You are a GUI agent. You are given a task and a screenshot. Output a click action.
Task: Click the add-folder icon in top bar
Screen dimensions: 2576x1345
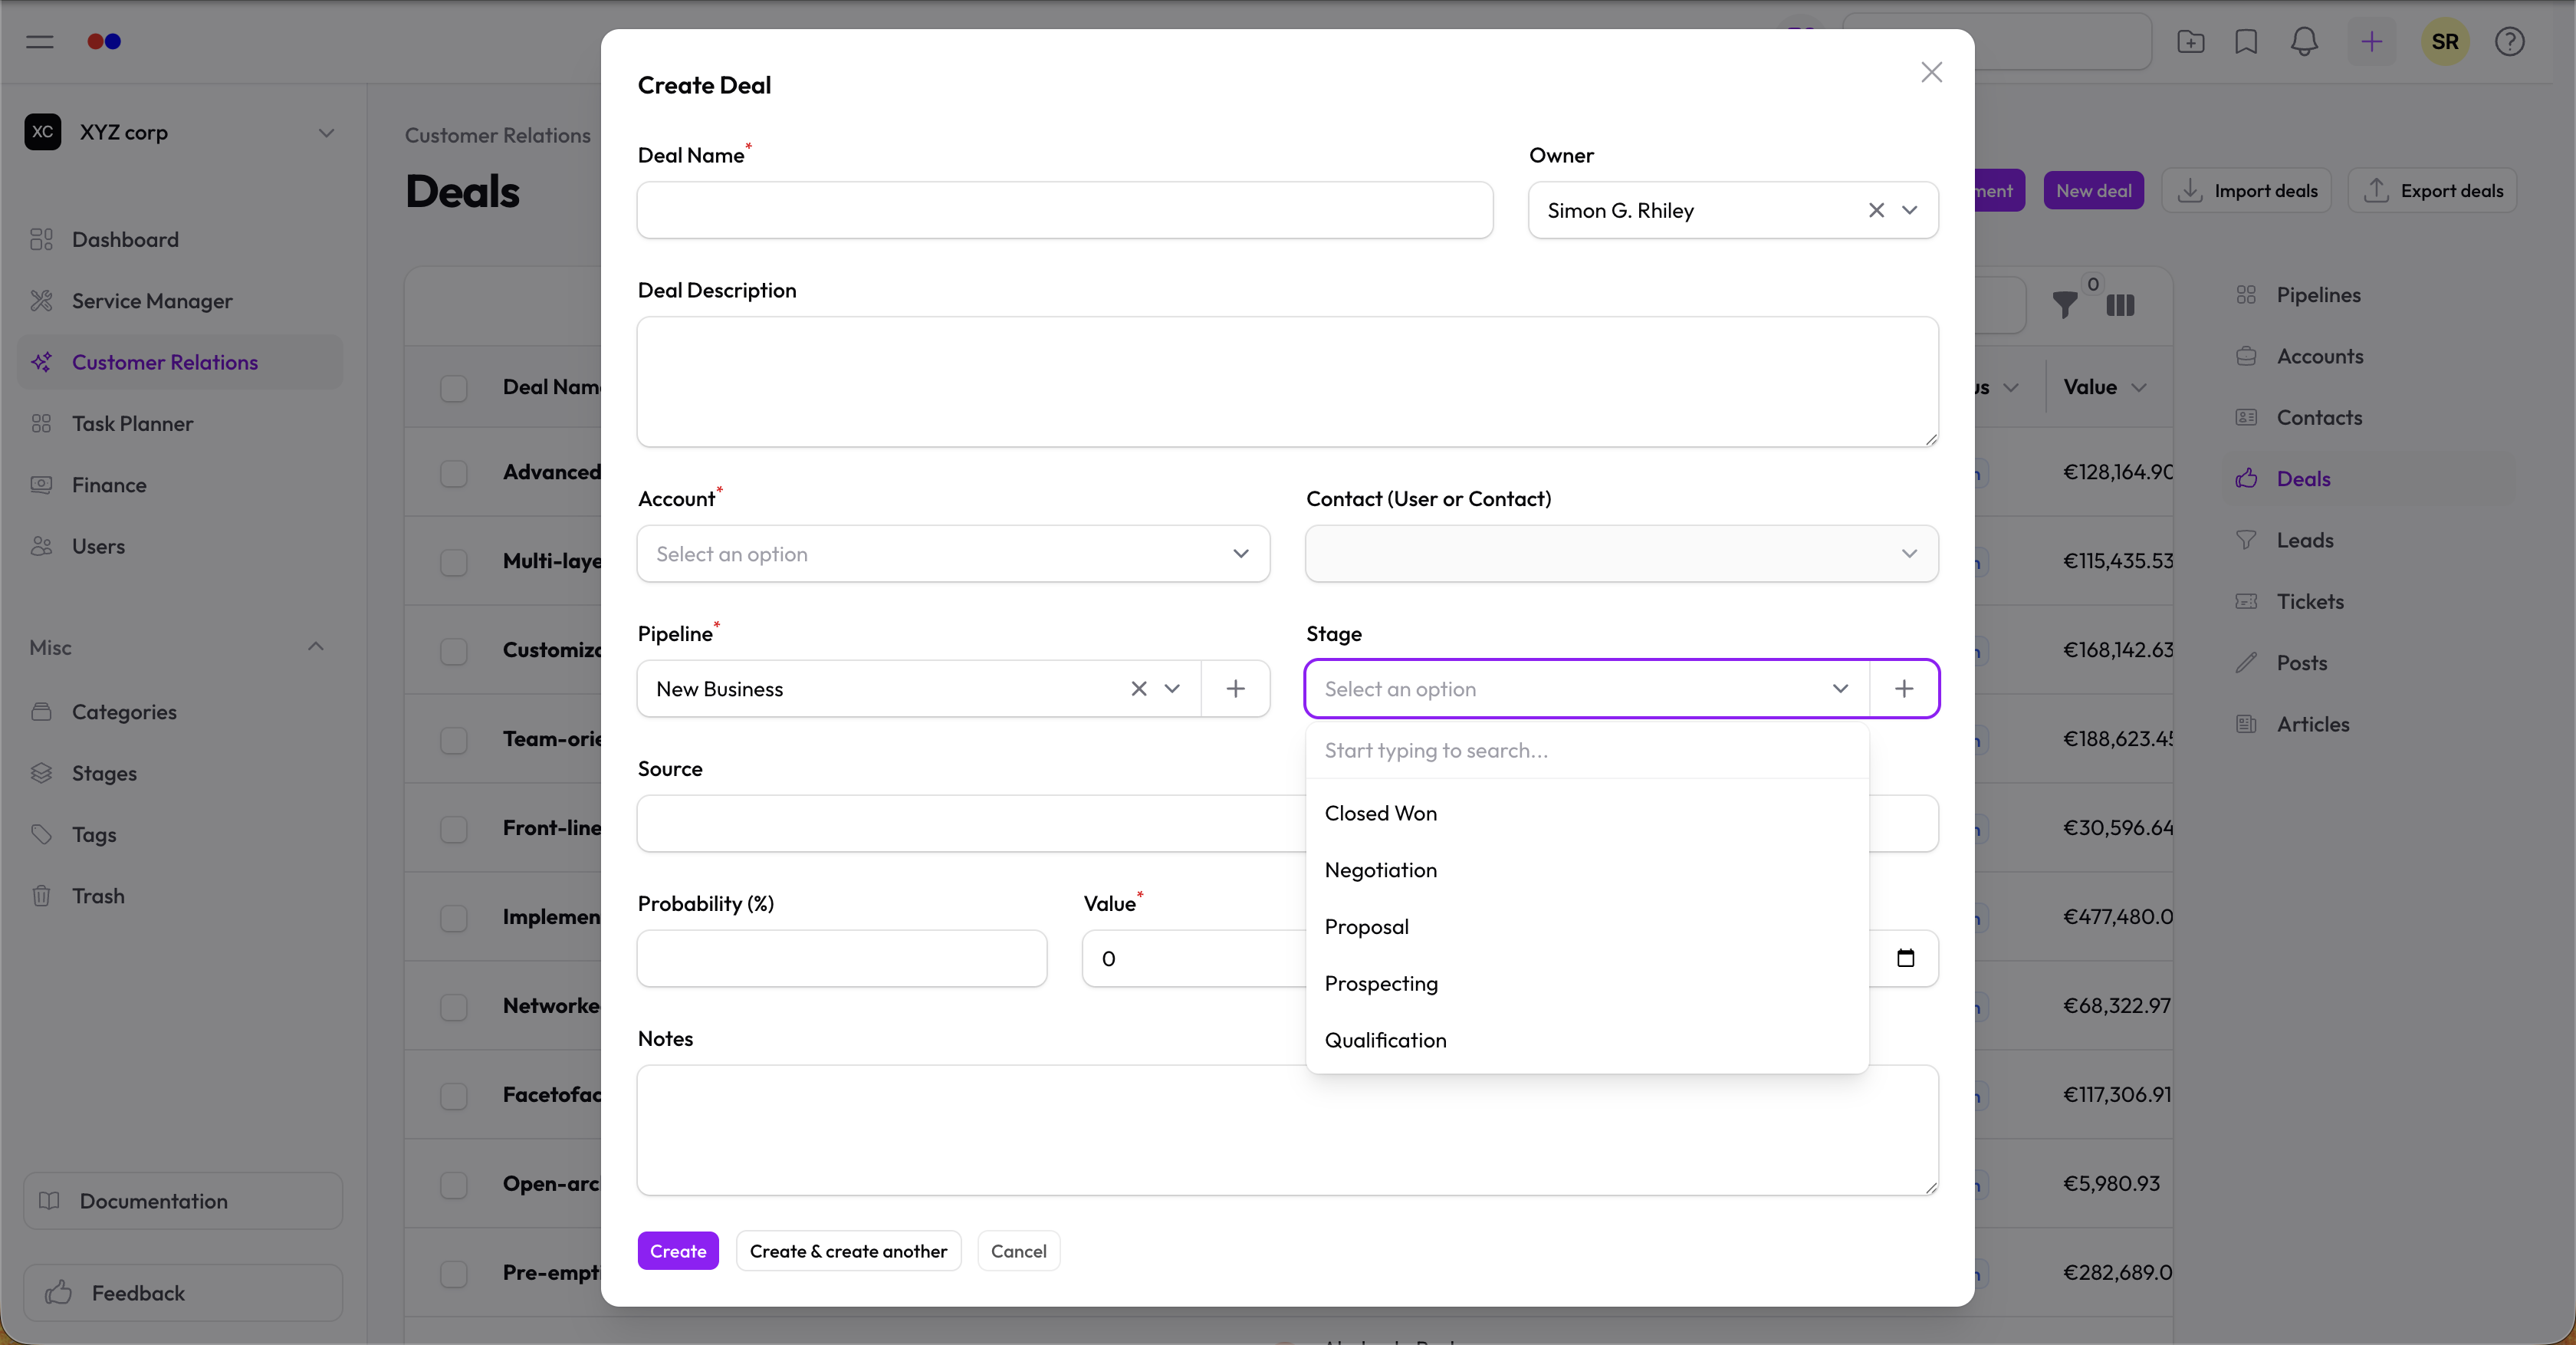[2190, 41]
